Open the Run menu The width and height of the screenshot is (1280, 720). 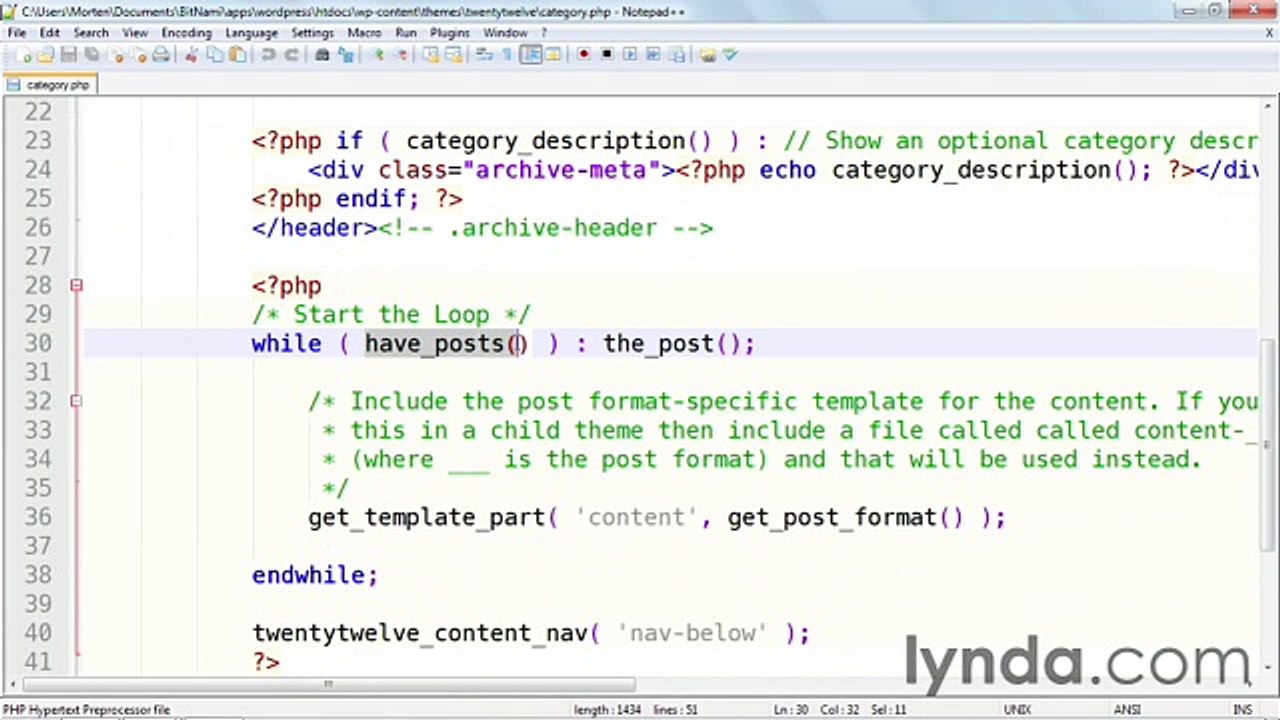405,33
